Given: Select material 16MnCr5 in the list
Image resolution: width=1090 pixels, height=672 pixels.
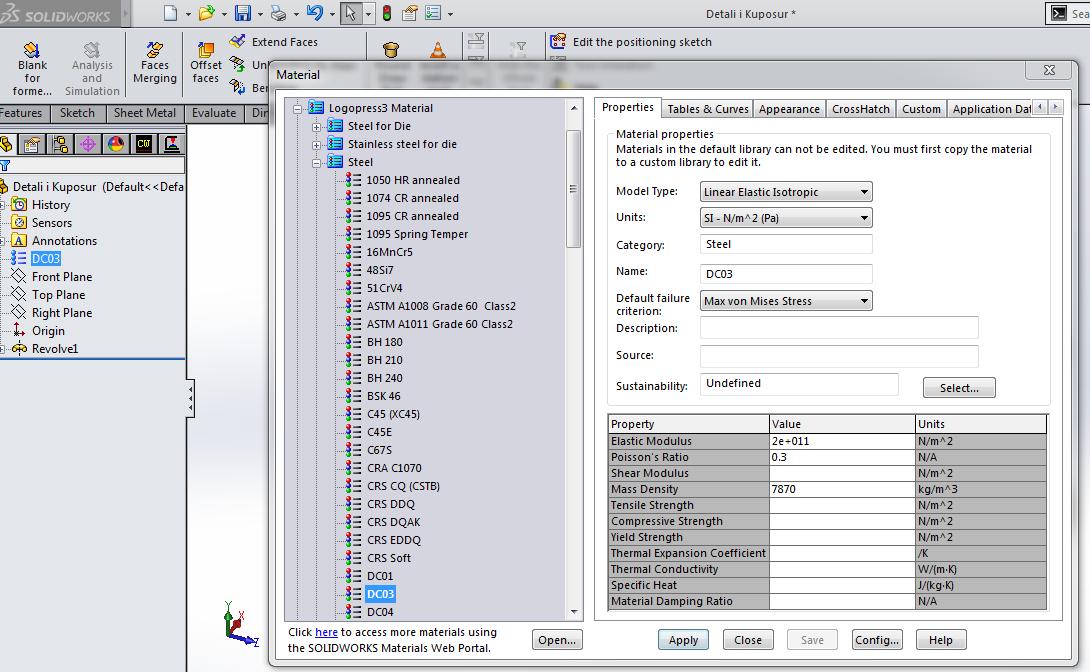Looking at the screenshot, I should 389,252.
